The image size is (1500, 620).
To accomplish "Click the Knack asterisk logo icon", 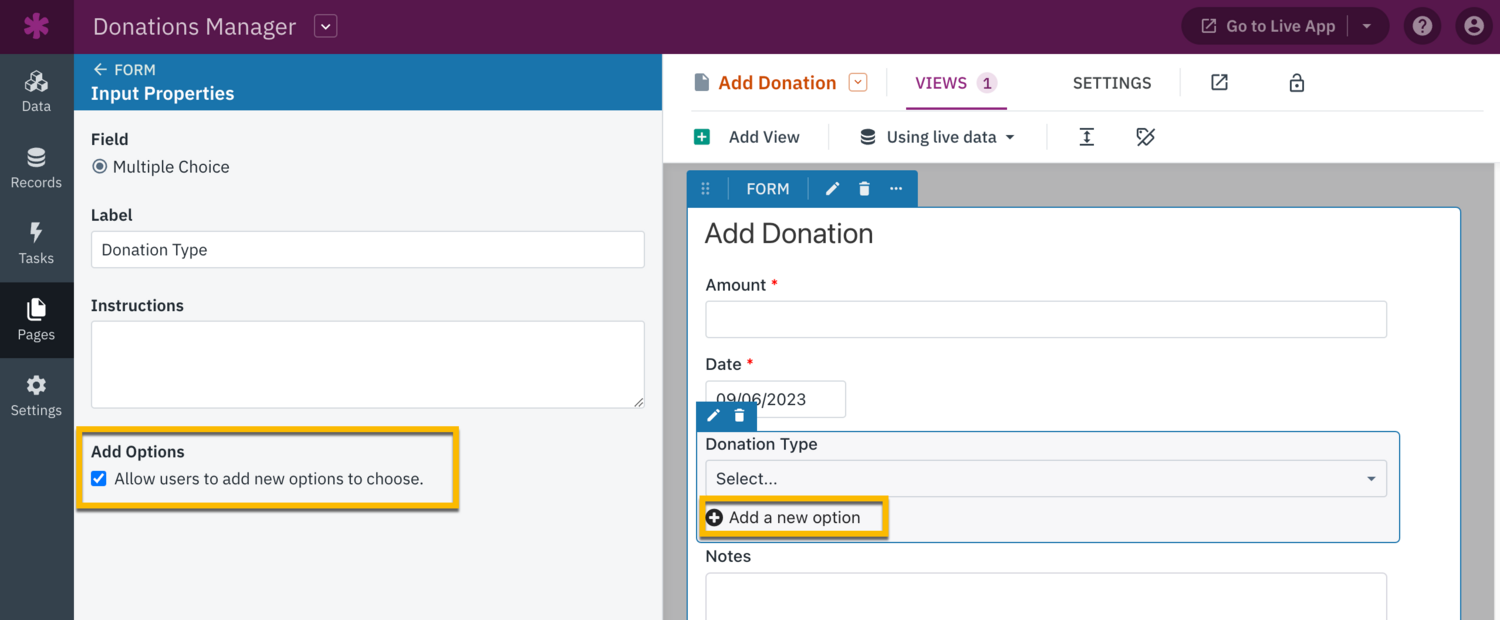I will [36, 26].
